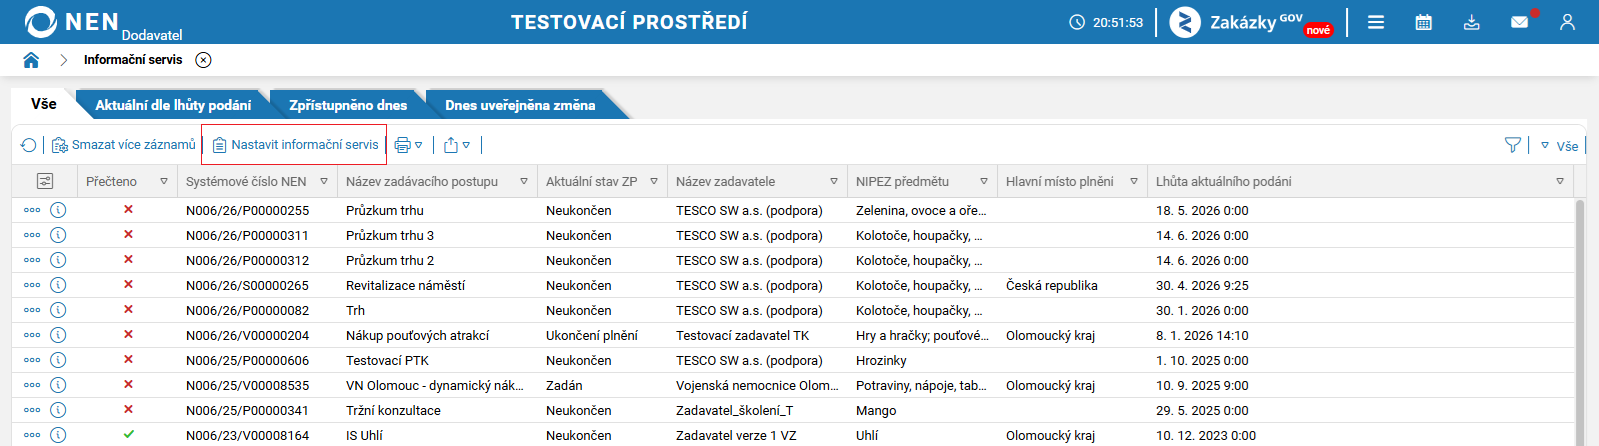
Task: Toggle read status of Testovací PTK
Action: [128, 359]
